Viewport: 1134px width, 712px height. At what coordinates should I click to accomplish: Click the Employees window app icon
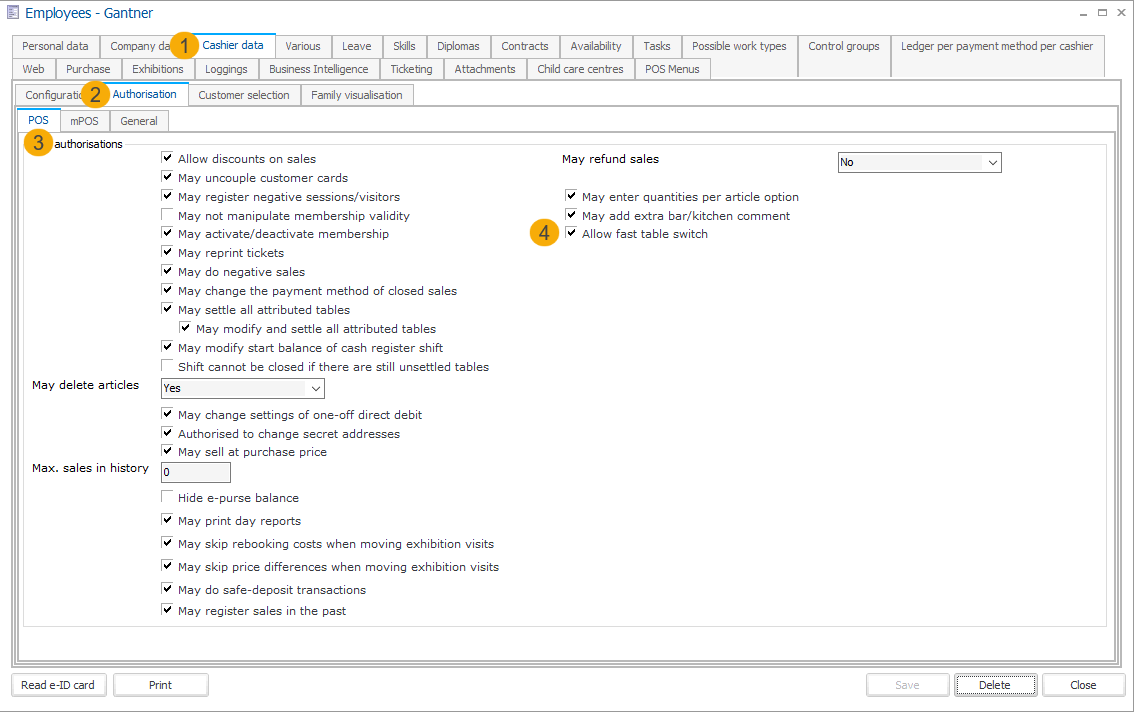tap(13, 13)
